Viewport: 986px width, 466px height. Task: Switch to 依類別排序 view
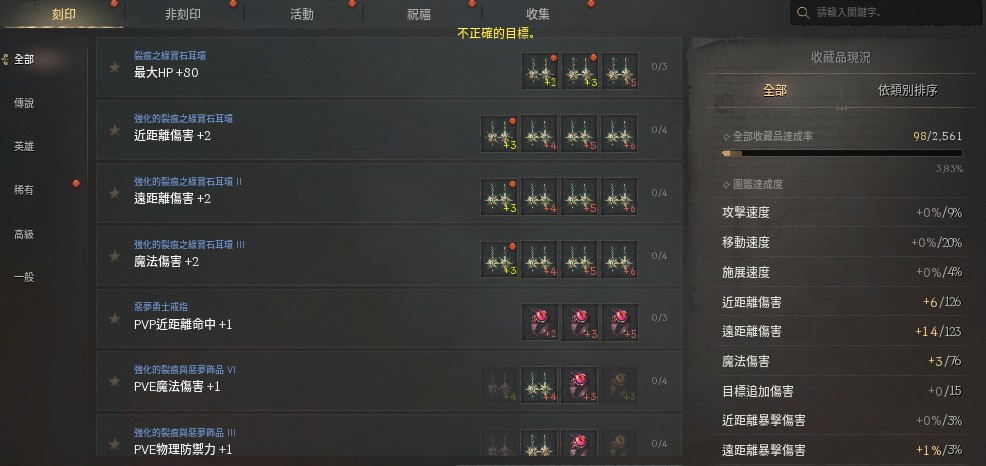[907, 91]
